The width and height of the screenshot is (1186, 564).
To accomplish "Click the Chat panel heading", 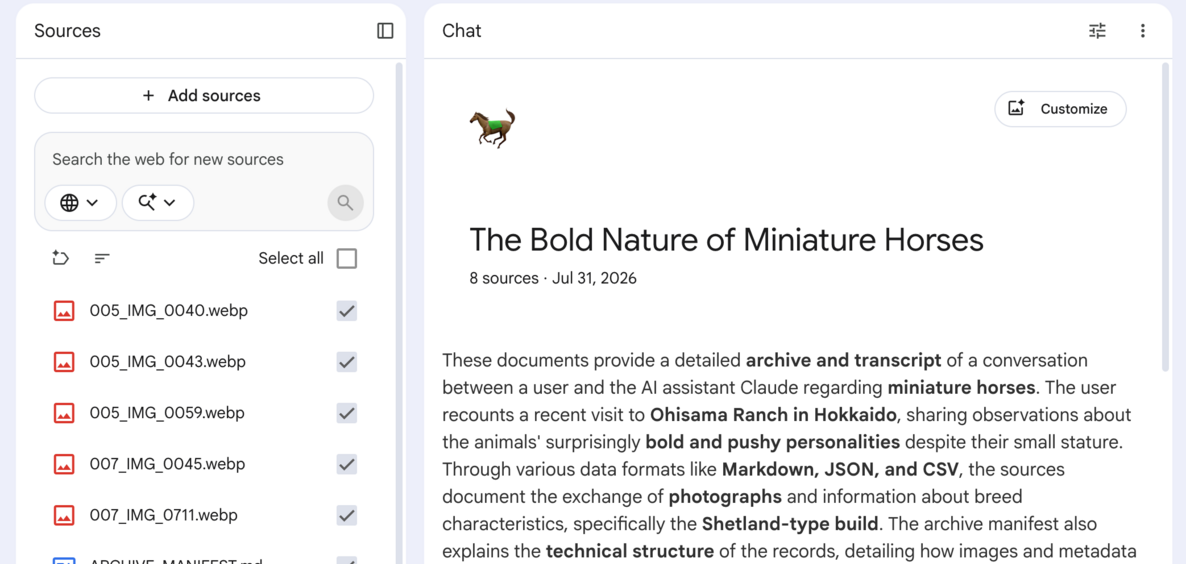I will [x=461, y=31].
